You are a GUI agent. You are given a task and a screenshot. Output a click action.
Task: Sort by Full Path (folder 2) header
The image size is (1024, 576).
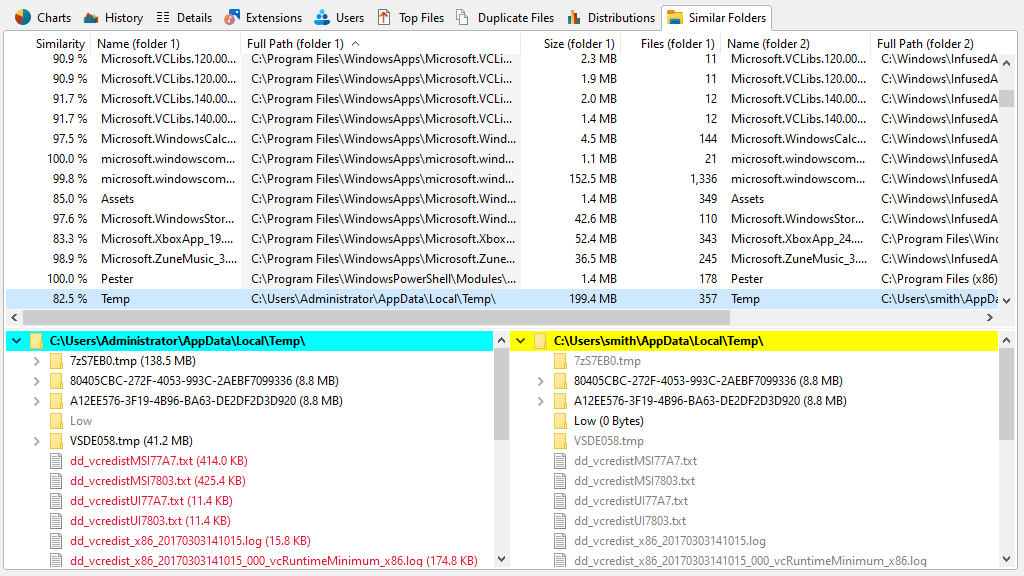[x=934, y=44]
